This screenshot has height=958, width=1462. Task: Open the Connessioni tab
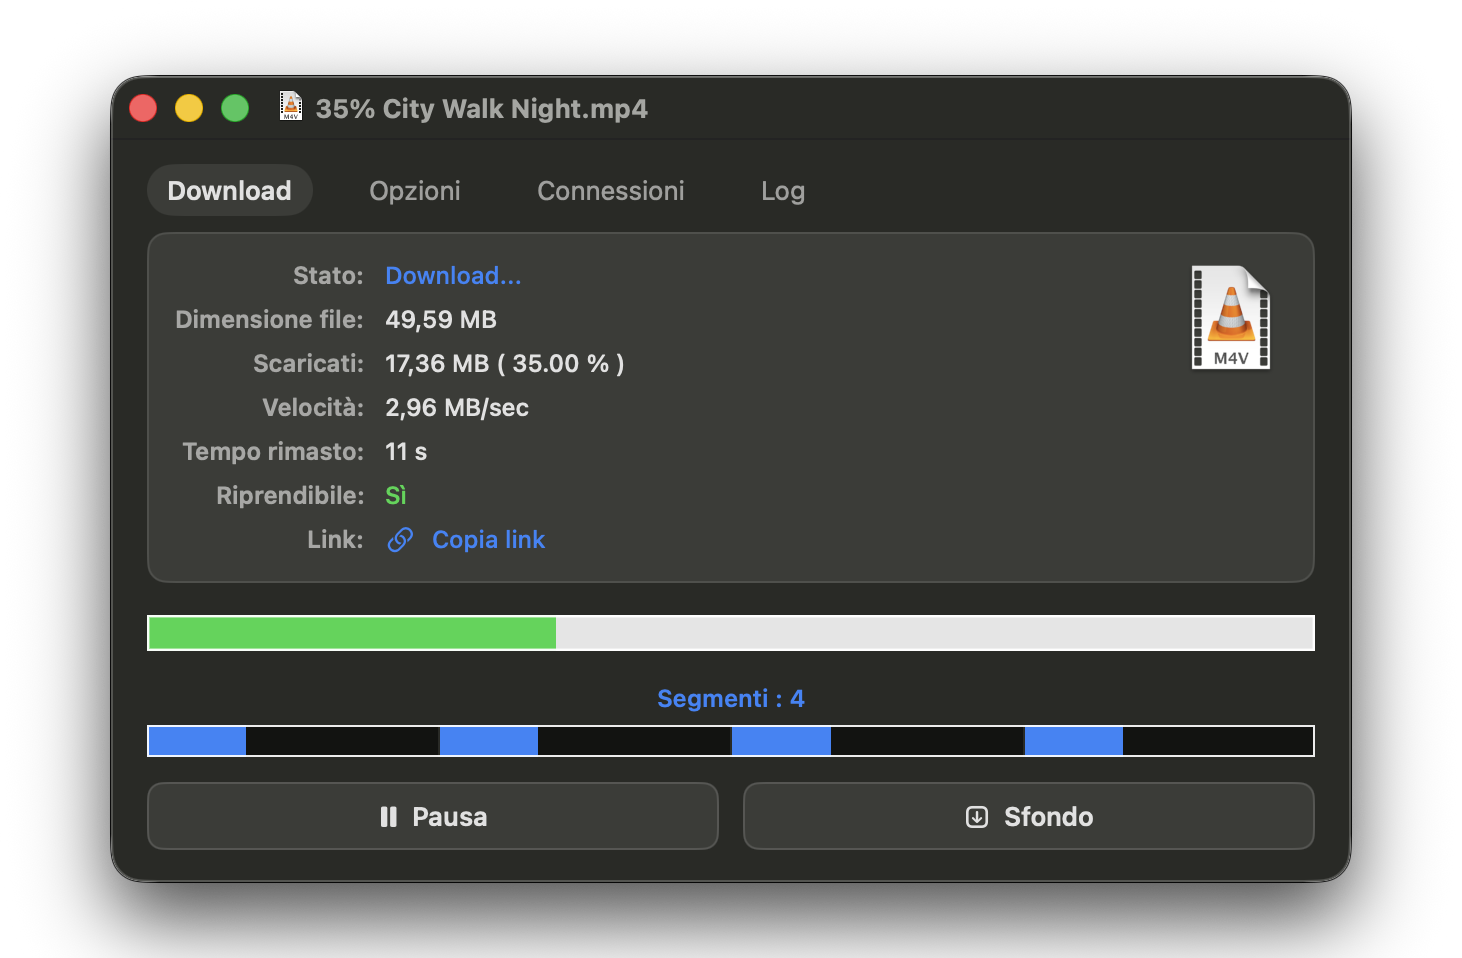611,191
